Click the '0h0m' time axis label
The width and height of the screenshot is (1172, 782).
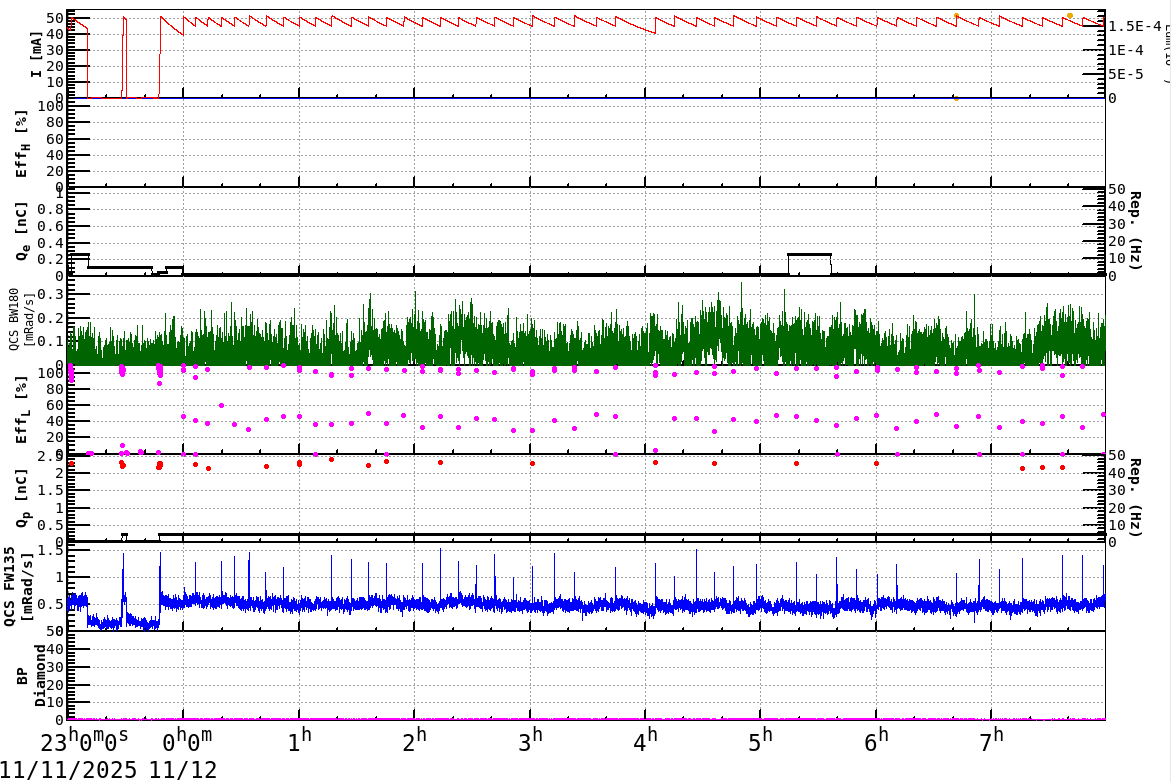pos(188,743)
